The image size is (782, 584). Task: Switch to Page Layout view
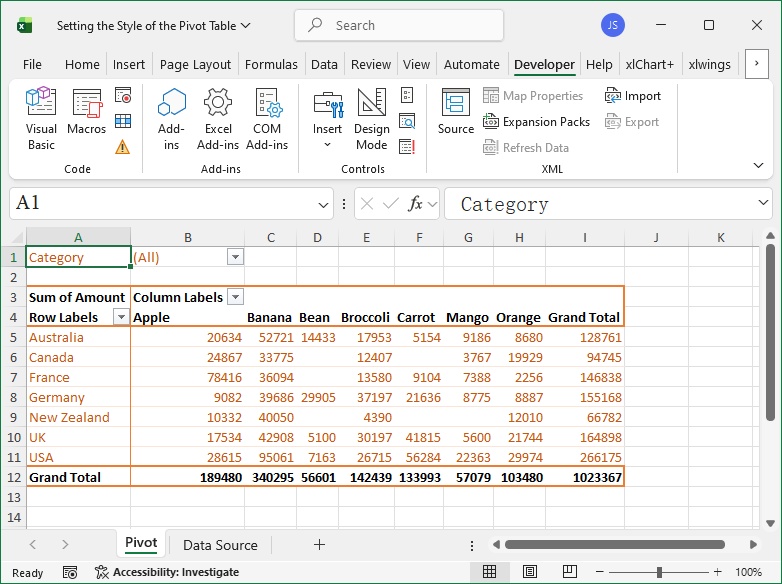(x=530, y=572)
